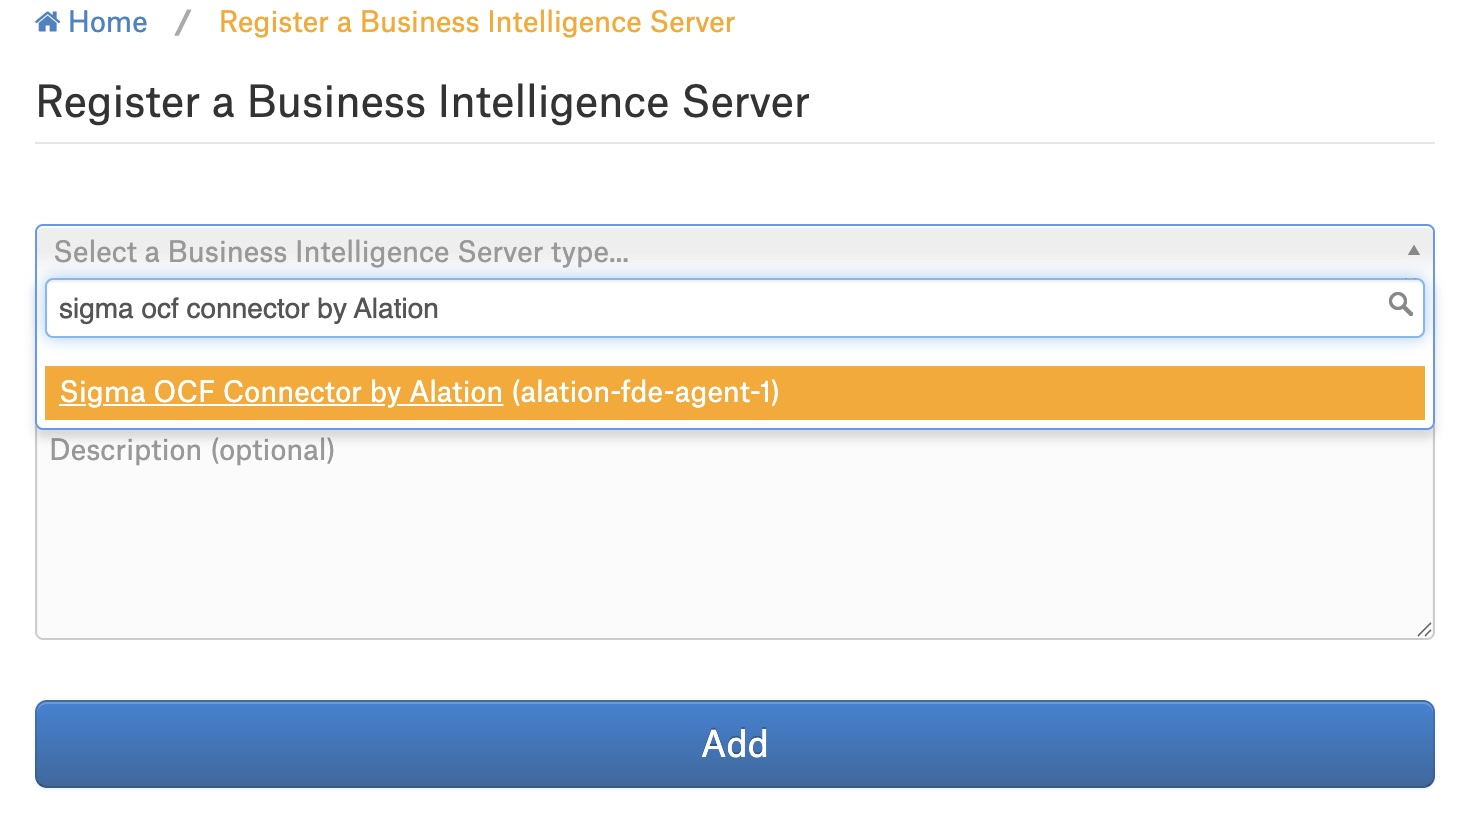Collapse the server type dropdown arrow
This screenshot has height=818, width=1464.
[x=1413, y=251]
